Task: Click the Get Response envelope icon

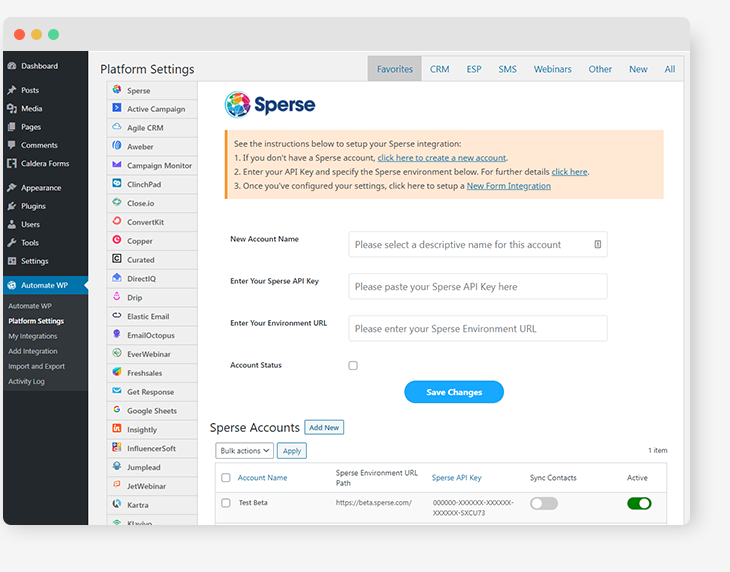Action: pos(117,391)
